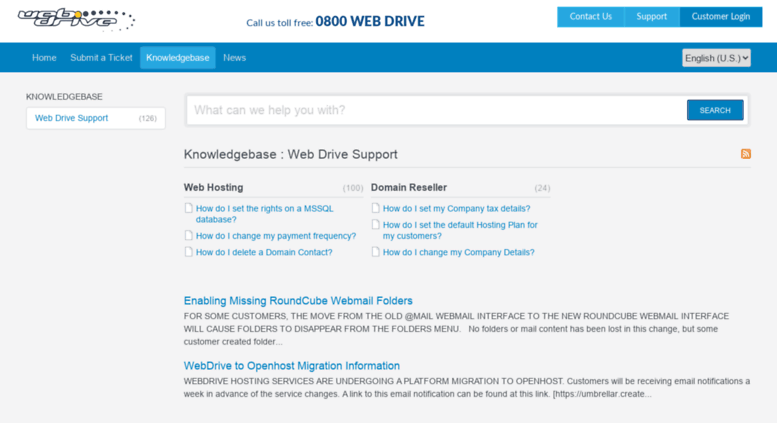Click the Domain Reseller (24) article count

click(542, 188)
